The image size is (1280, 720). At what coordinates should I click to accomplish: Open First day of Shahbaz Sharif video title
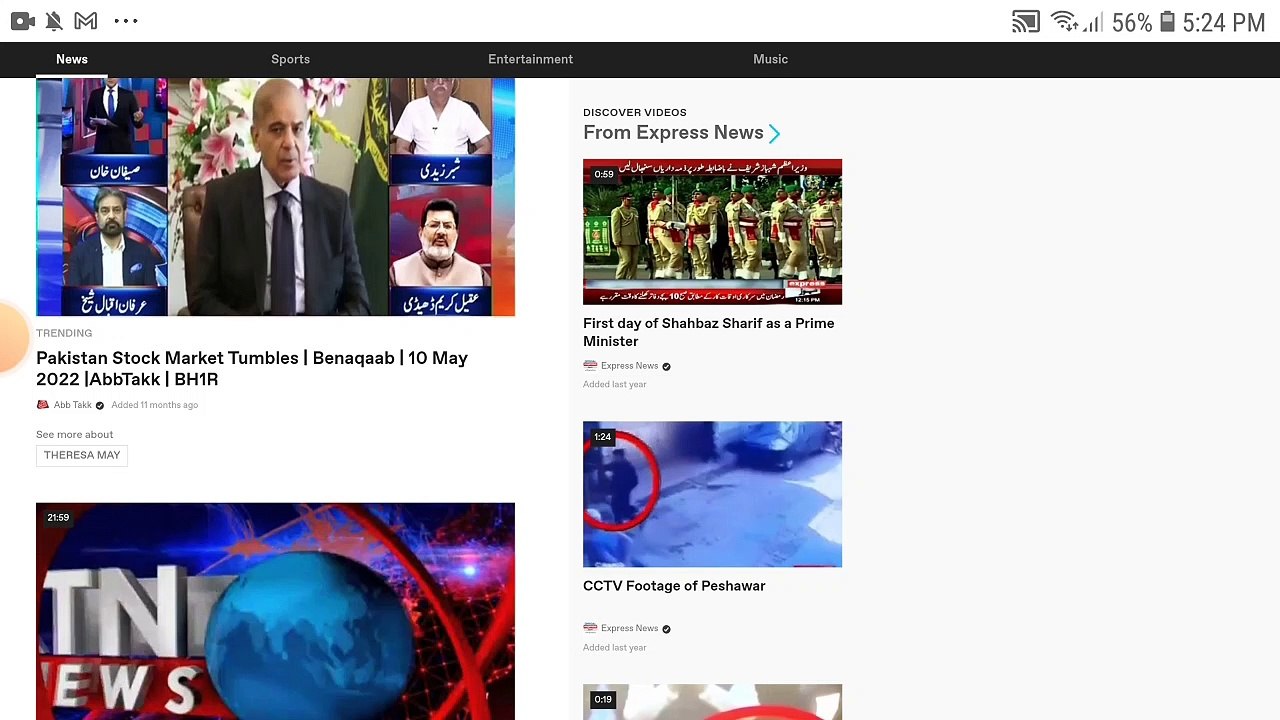(709, 332)
